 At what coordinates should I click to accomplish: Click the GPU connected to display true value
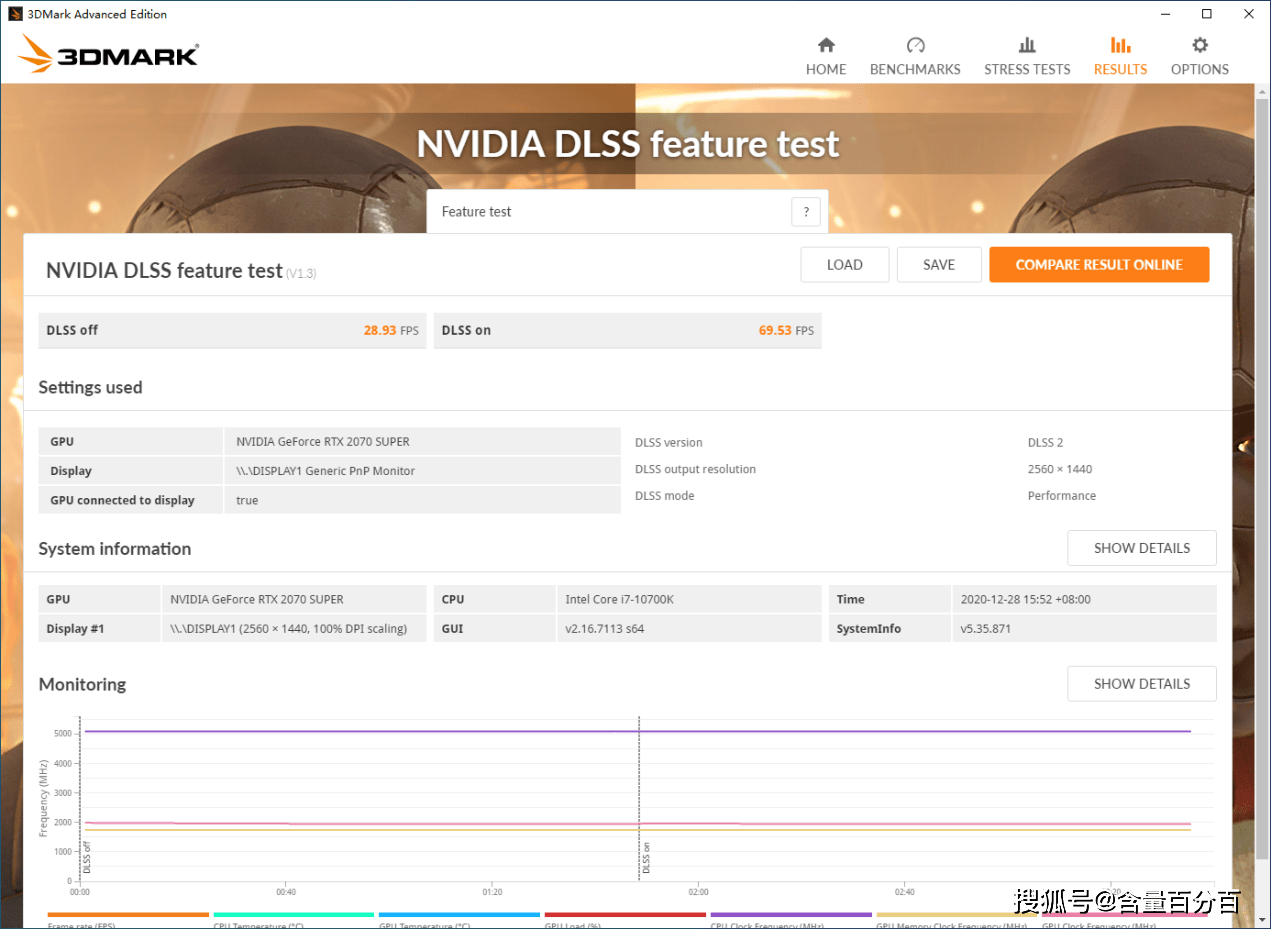(247, 500)
